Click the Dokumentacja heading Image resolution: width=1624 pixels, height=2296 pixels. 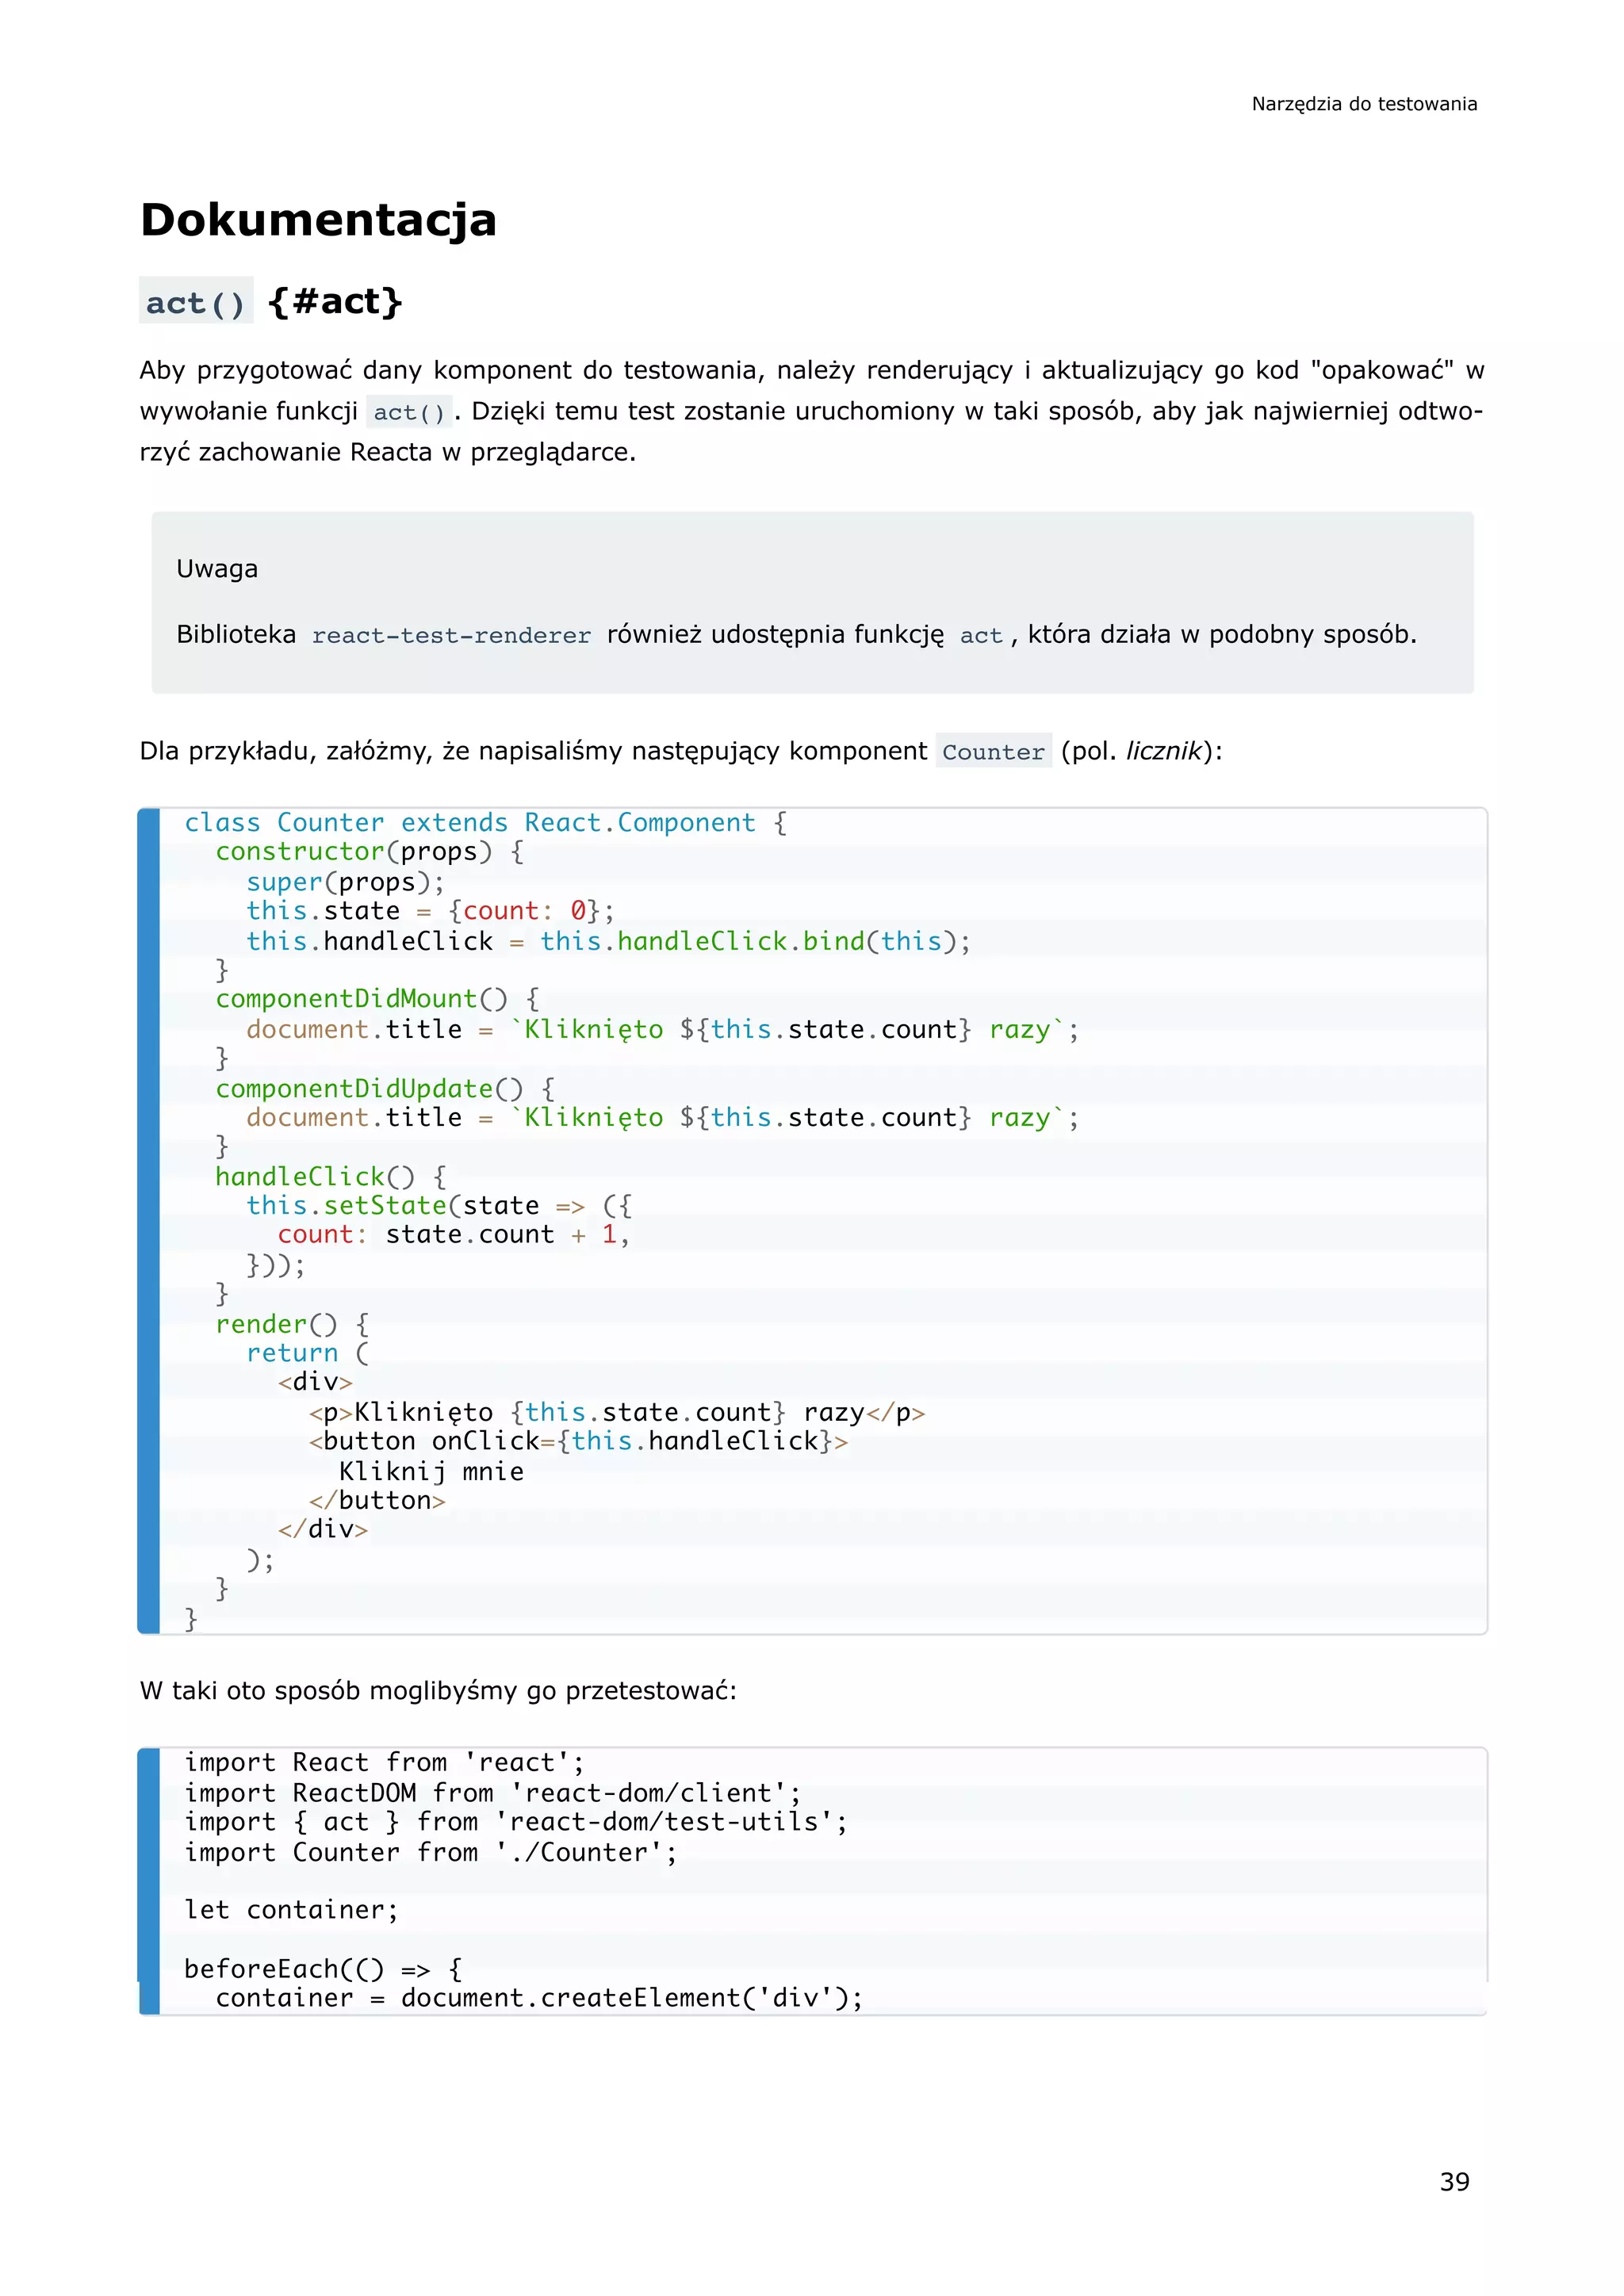(318, 220)
